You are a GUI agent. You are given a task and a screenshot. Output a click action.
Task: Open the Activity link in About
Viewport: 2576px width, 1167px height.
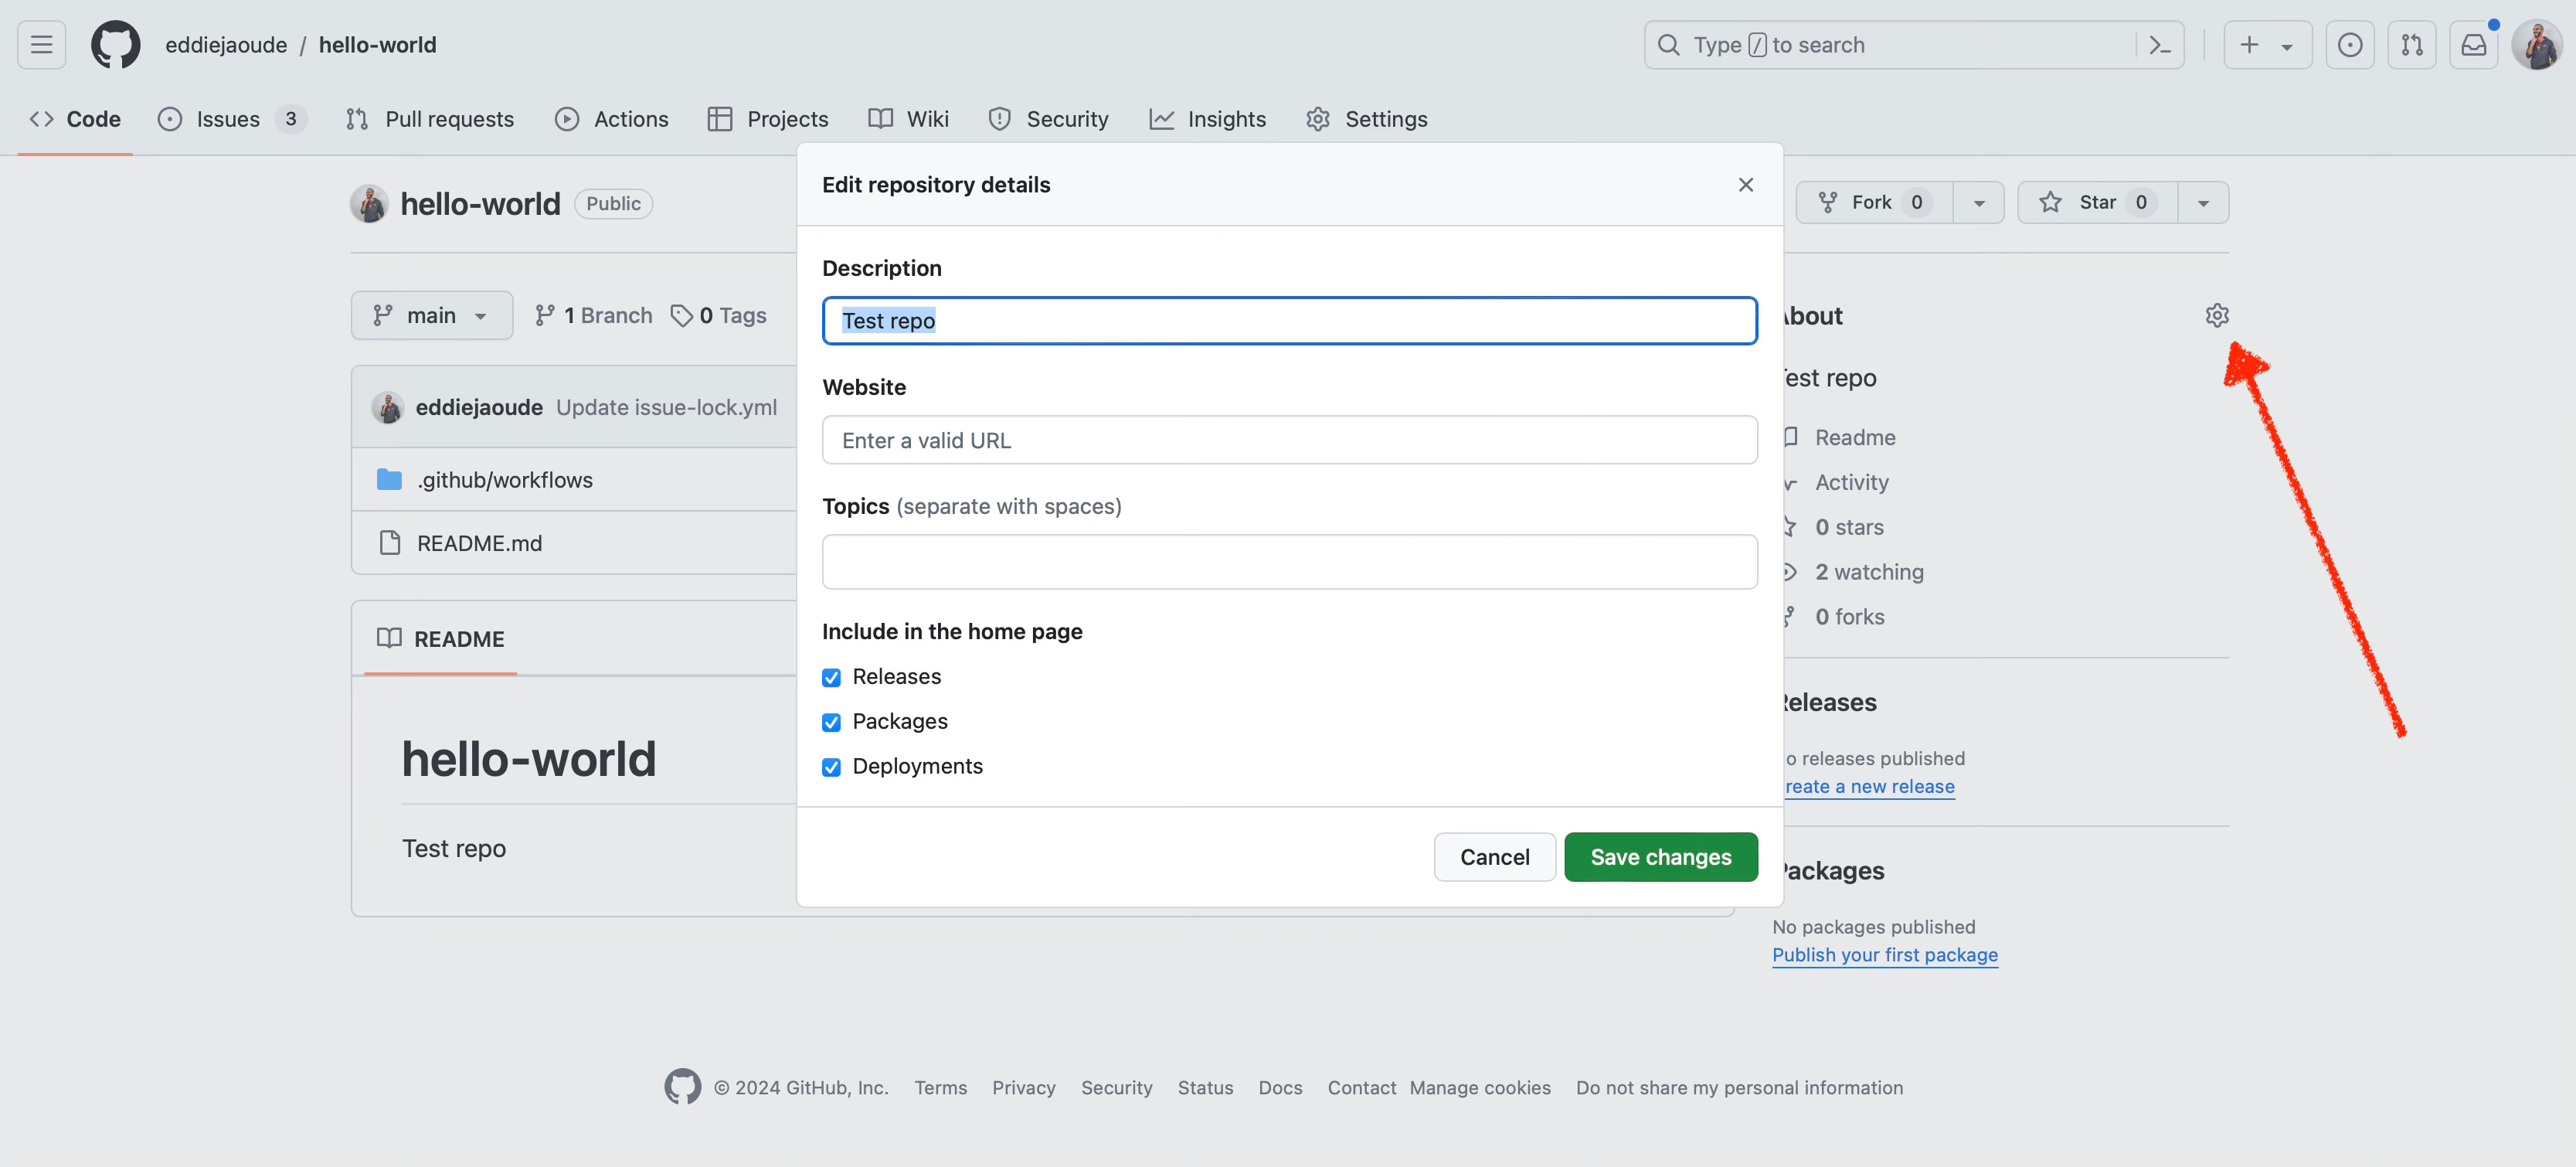[1852, 483]
